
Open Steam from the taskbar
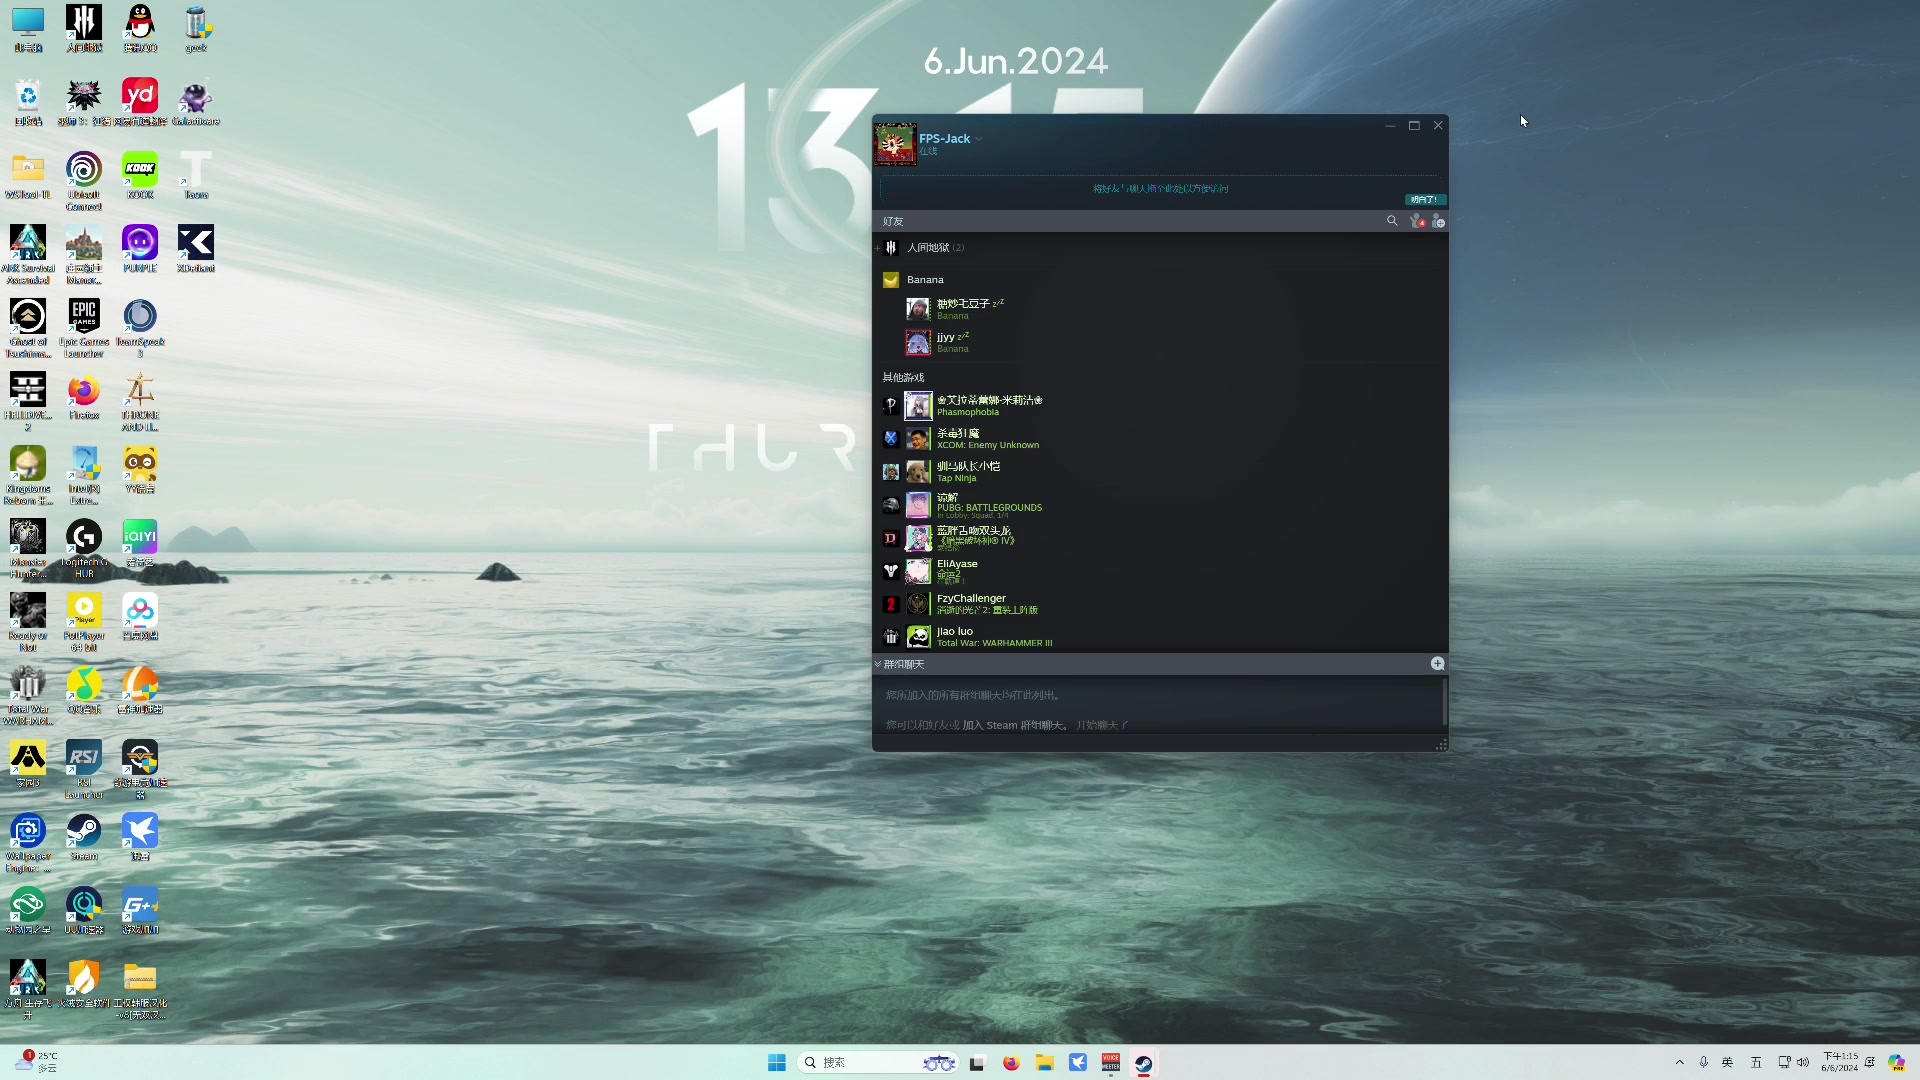pos(1144,1063)
